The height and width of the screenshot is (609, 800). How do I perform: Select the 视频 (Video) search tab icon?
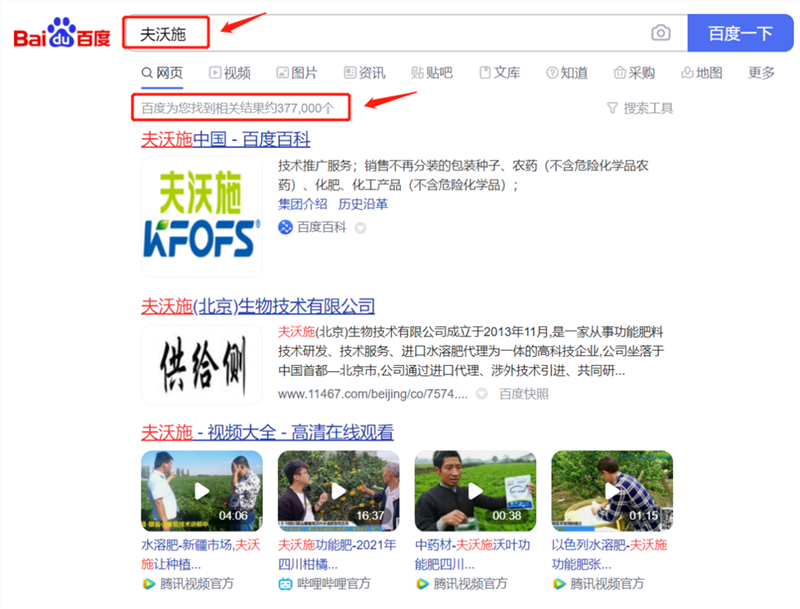click(215, 72)
